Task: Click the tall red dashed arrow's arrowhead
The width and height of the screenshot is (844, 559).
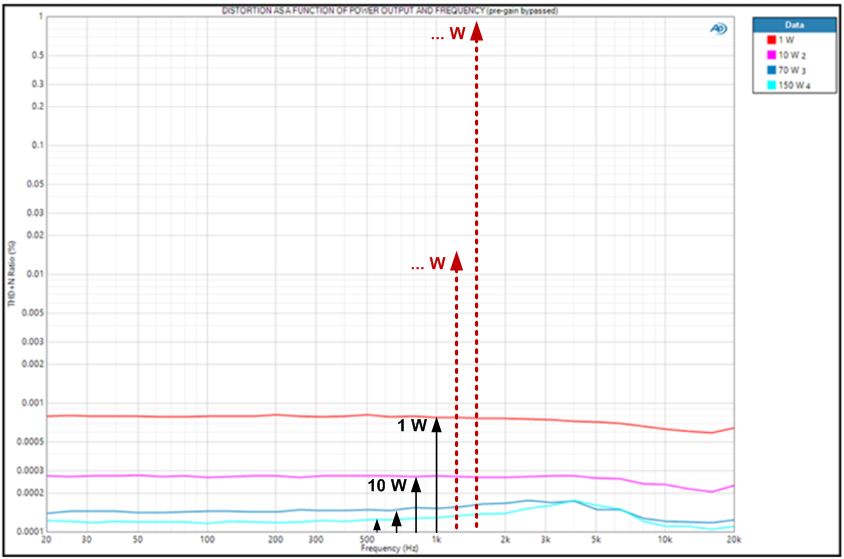Action: click(x=477, y=31)
